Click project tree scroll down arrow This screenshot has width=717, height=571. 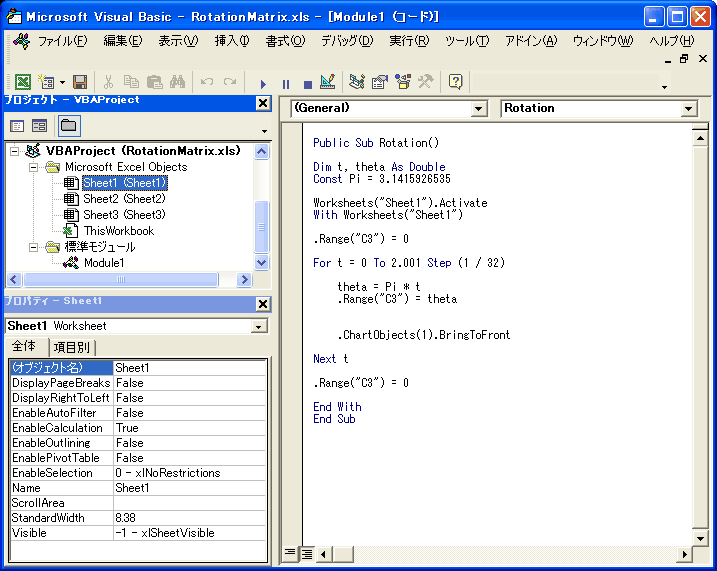click(x=262, y=263)
